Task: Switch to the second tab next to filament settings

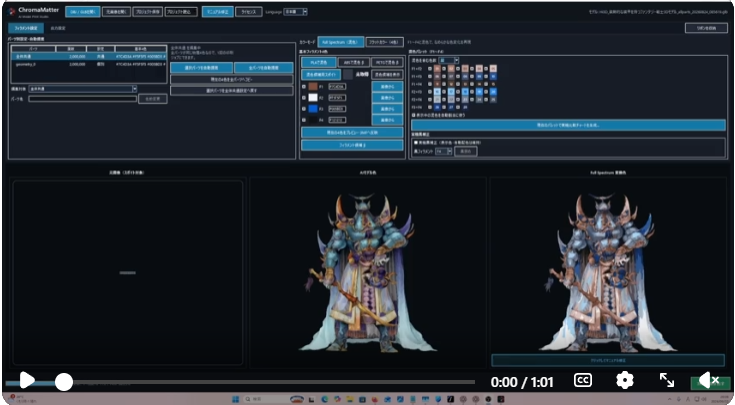Action: click(x=58, y=28)
